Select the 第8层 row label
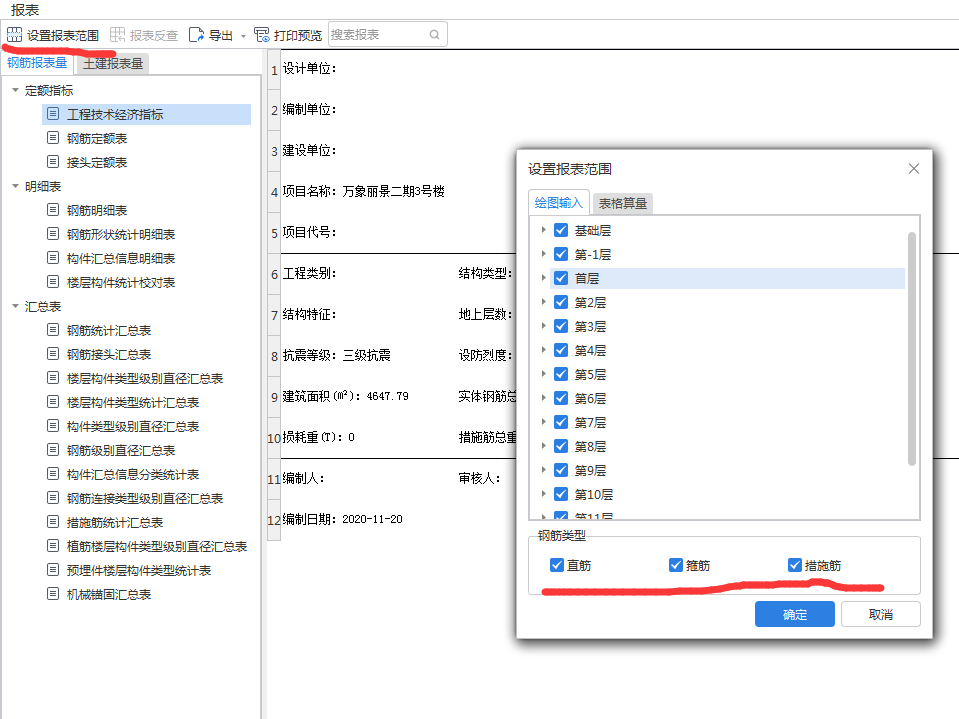 tap(590, 446)
